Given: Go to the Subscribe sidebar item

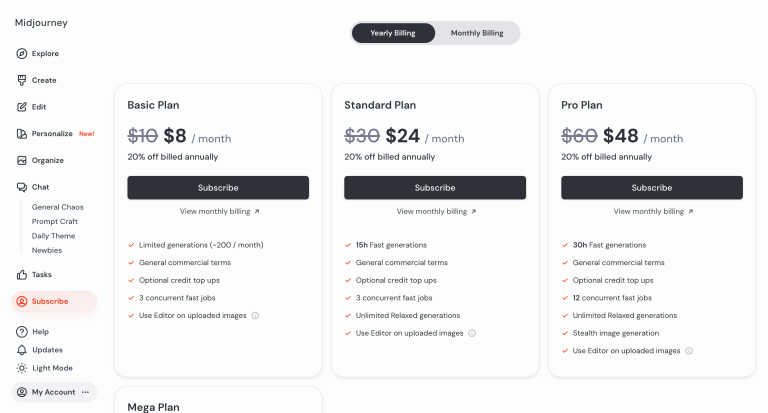Looking at the screenshot, I should (50, 301).
